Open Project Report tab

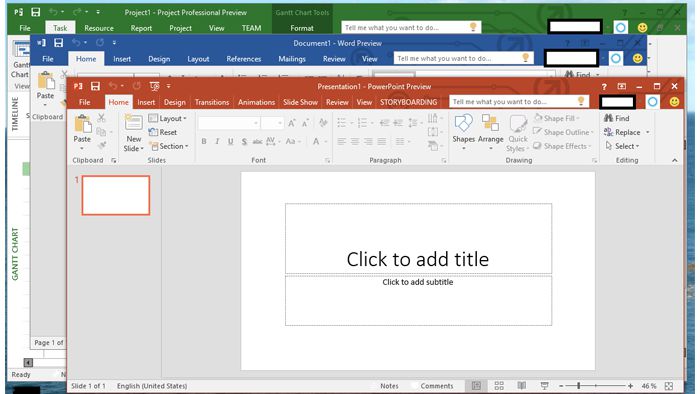point(141,28)
